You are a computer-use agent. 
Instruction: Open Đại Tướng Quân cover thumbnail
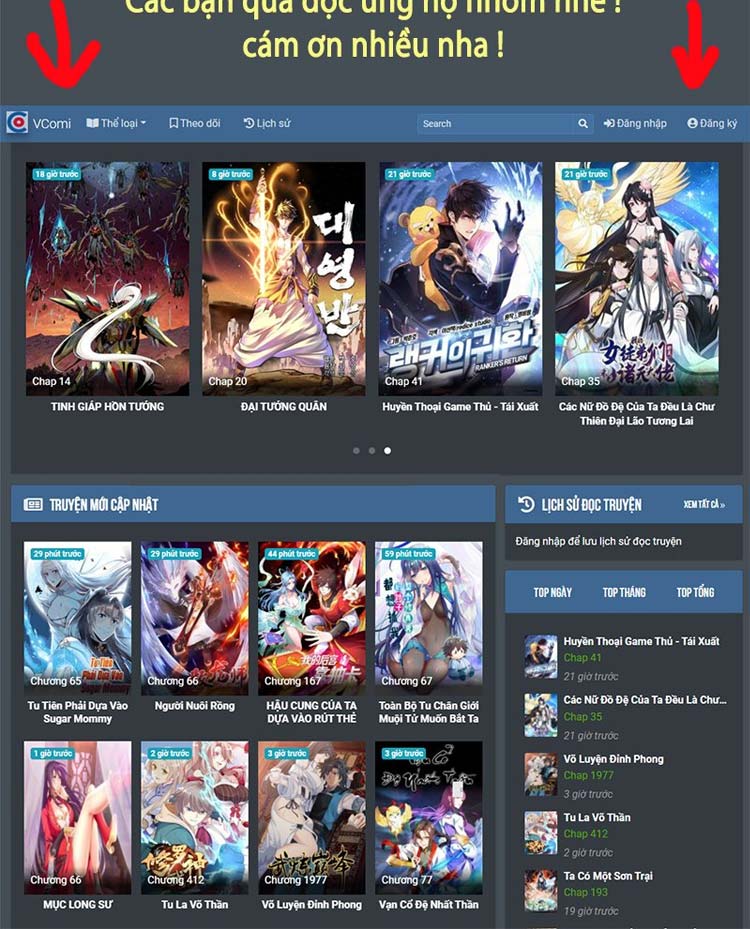coord(284,278)
